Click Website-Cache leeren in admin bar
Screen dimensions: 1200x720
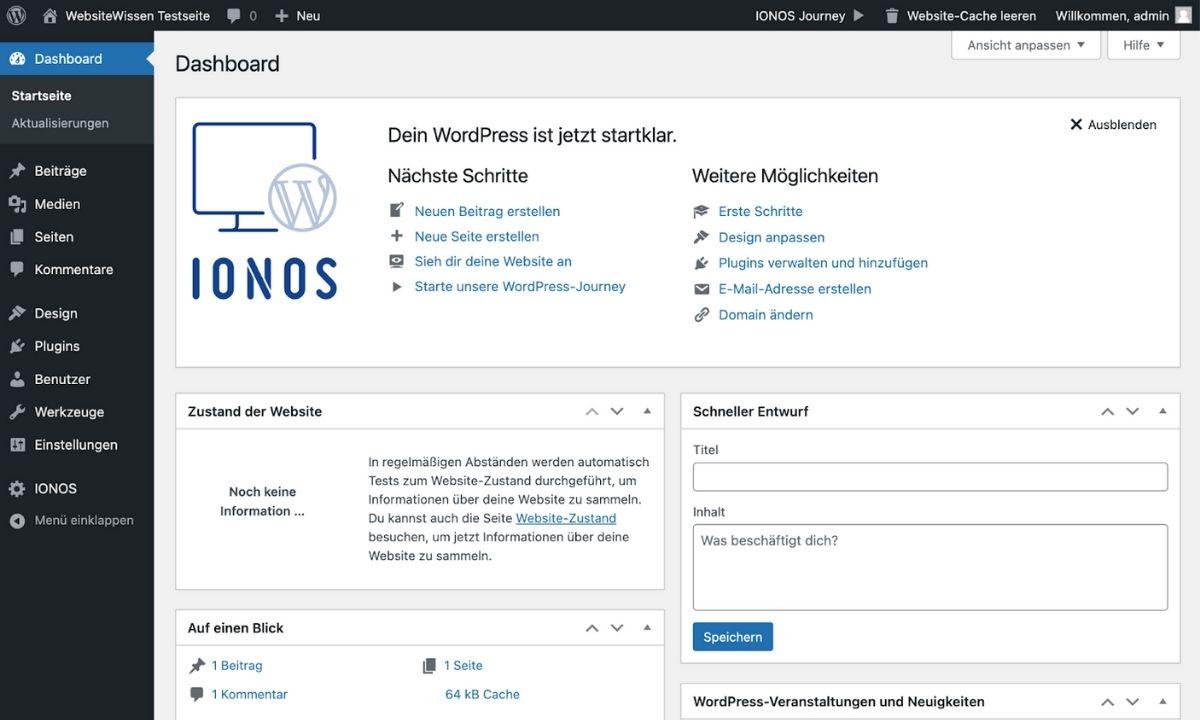click(x=960, y=16)
